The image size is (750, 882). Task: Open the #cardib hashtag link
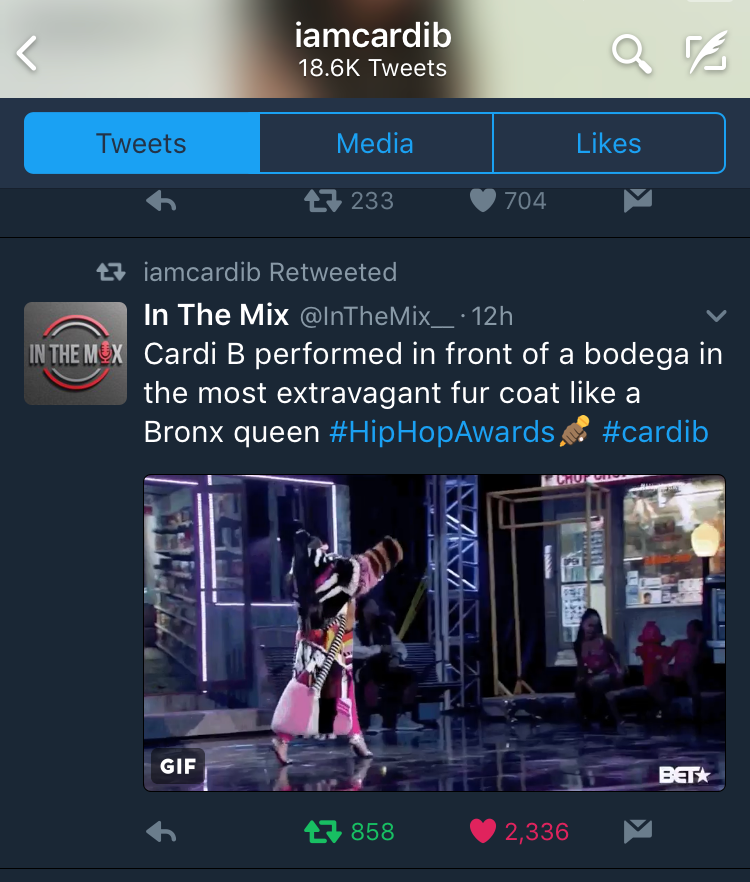click(x=655, y=432)
